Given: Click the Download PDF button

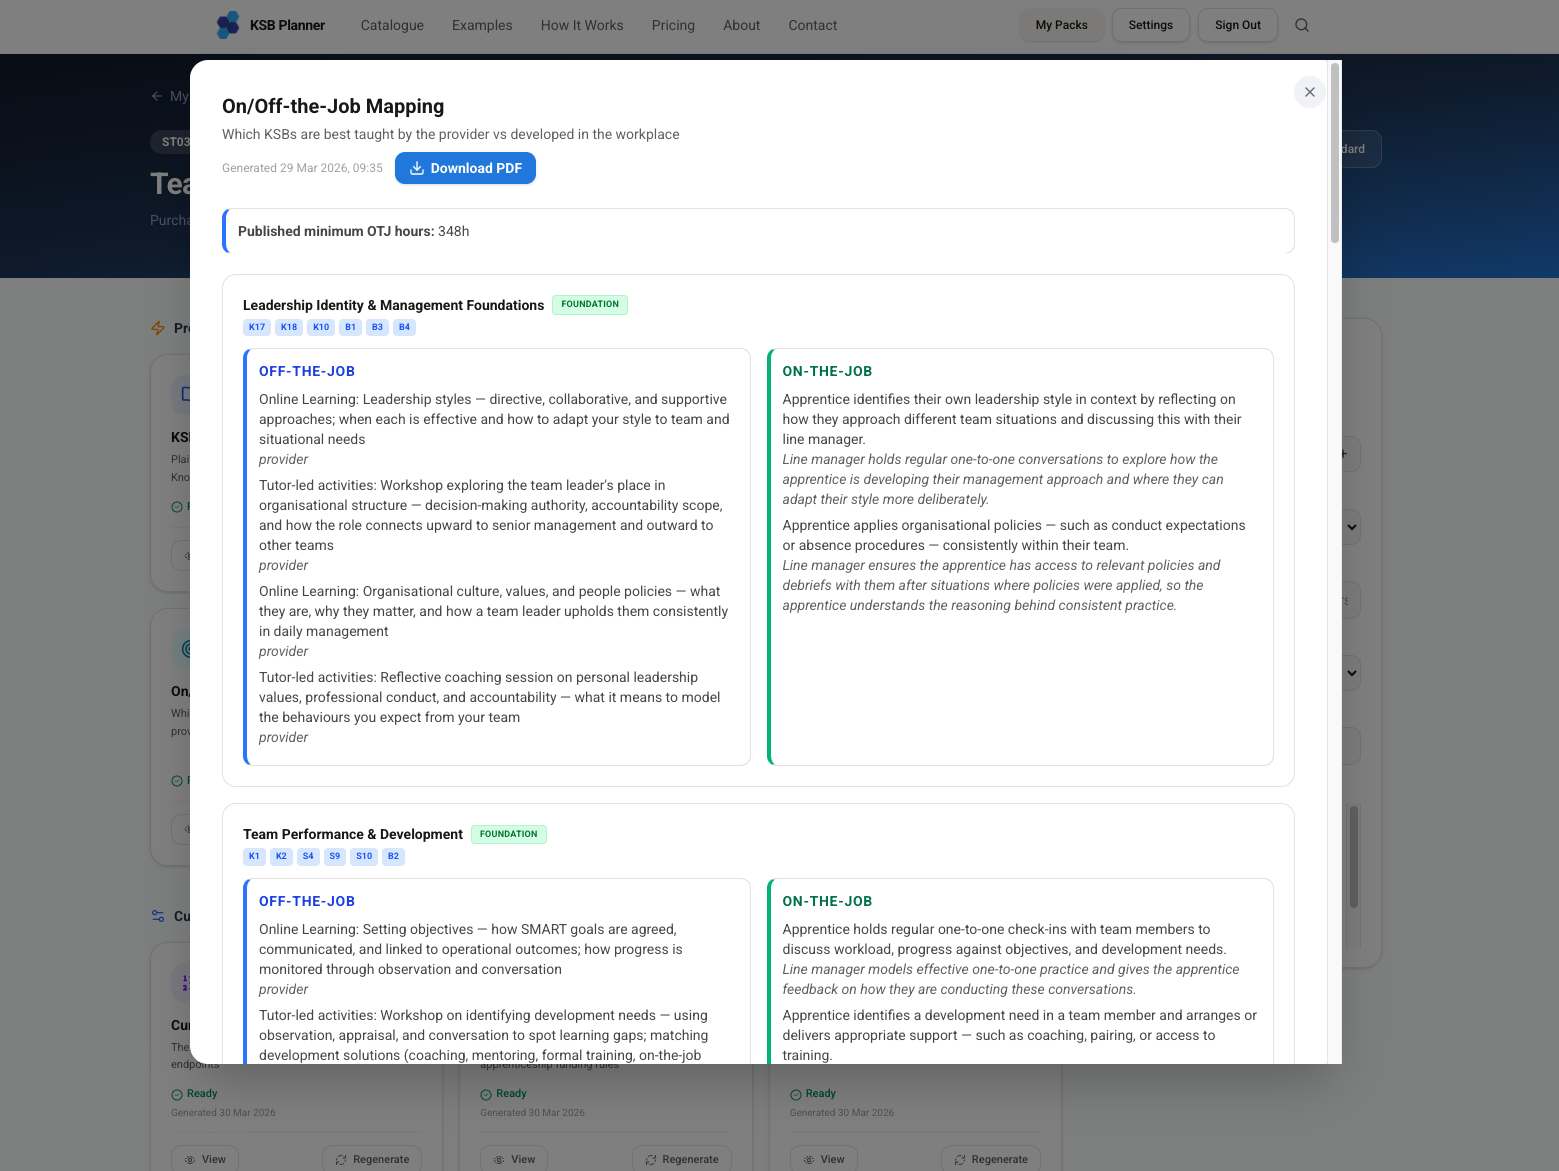Looking at the screenshot, I should tap(465, 168).
